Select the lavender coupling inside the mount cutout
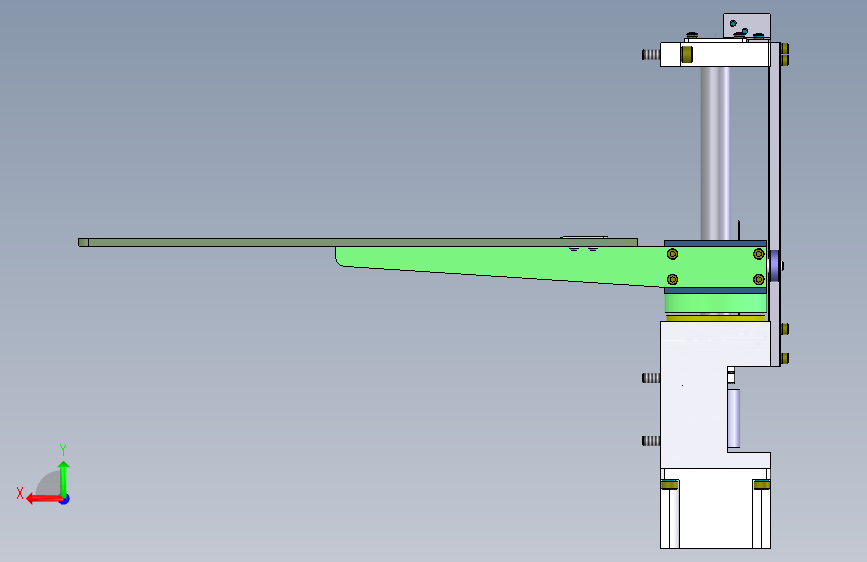Image resolution: width=867 pixels, height=562 pixels. click(x=734, y=418)
